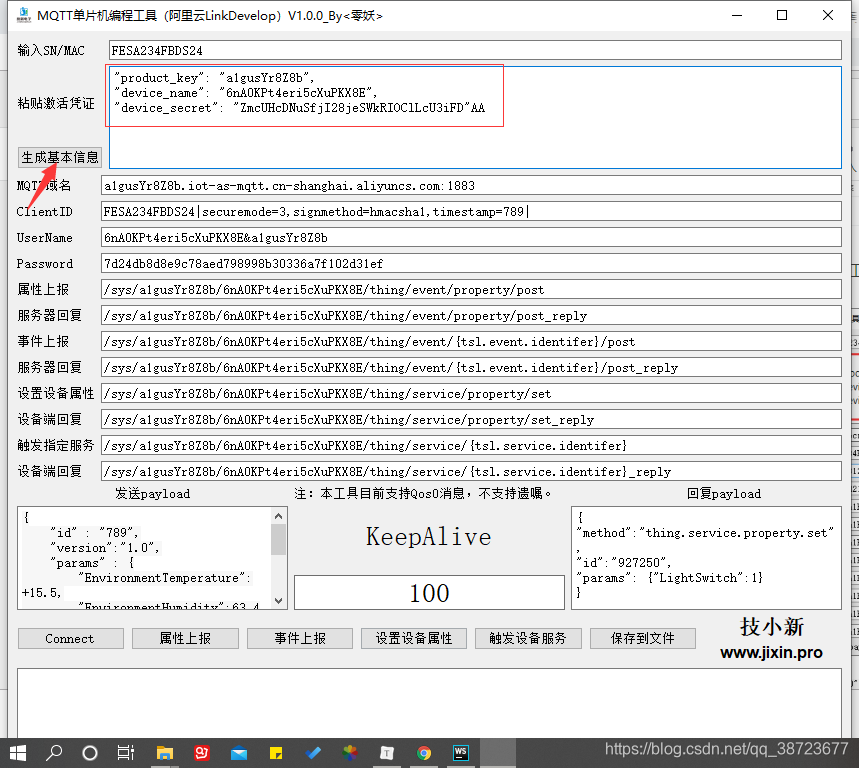This screenshot has height=768, width=859.
Task: Open the blue checkmark To Do app
Action: [313, 753]
